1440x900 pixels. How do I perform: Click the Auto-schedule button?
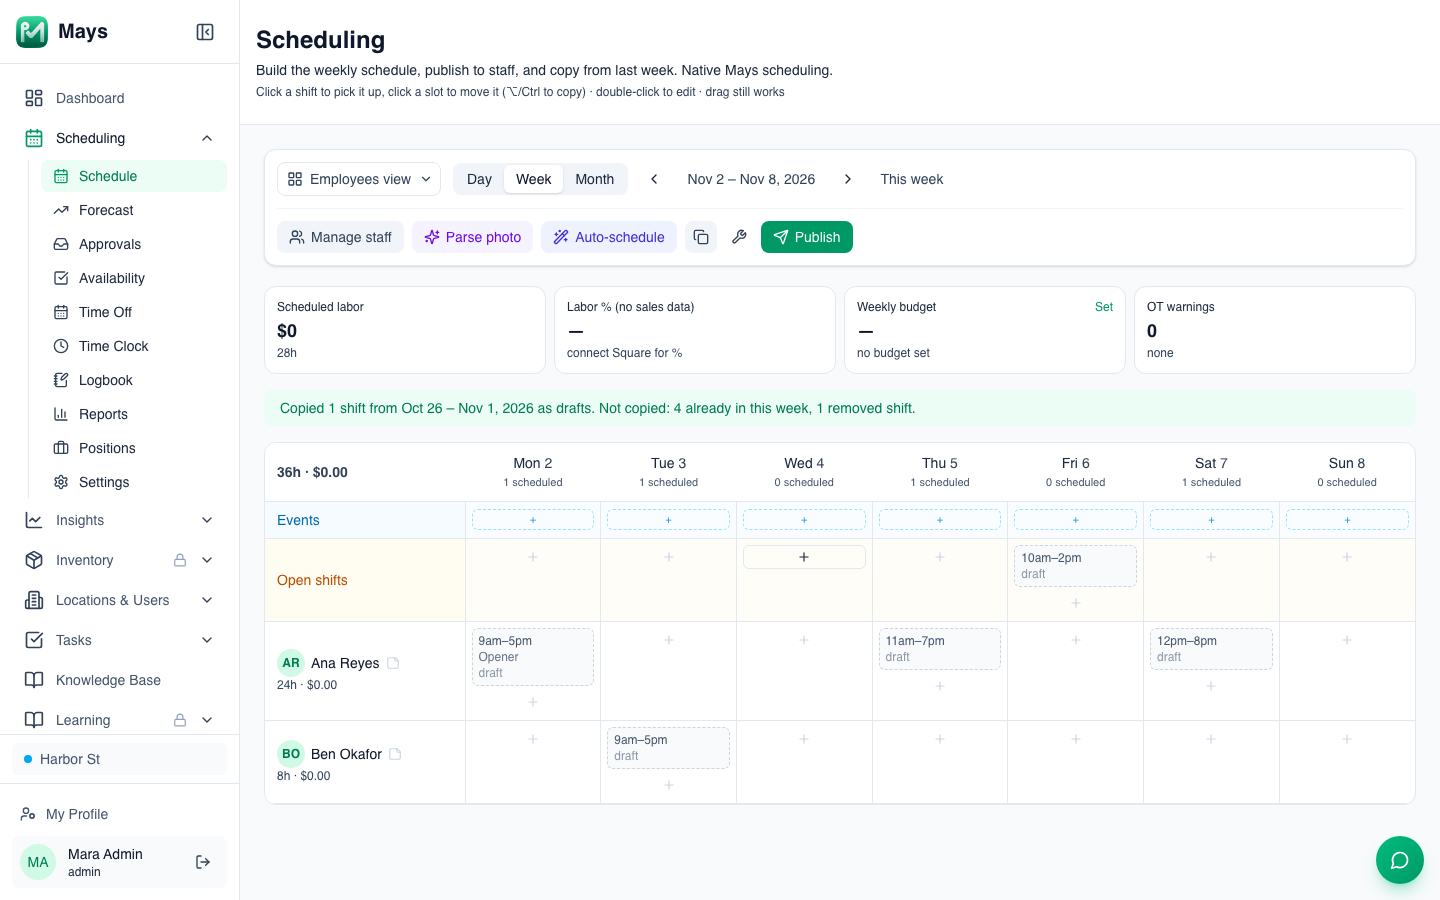(609, 237)
